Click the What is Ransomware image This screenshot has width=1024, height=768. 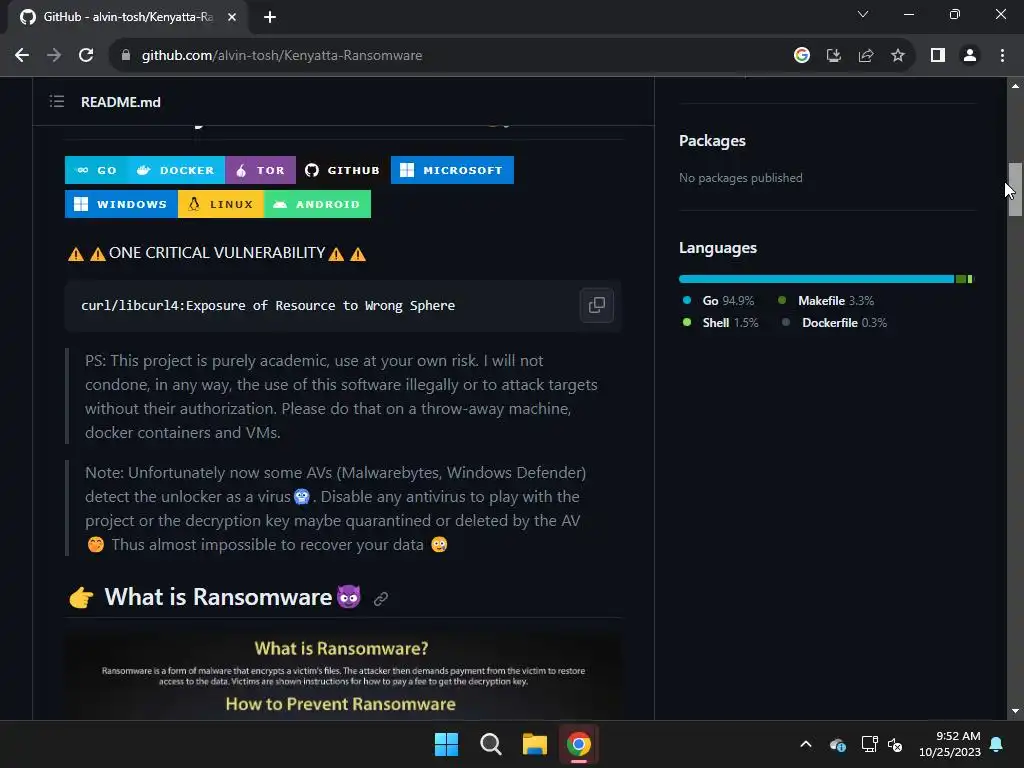[343, 674]
